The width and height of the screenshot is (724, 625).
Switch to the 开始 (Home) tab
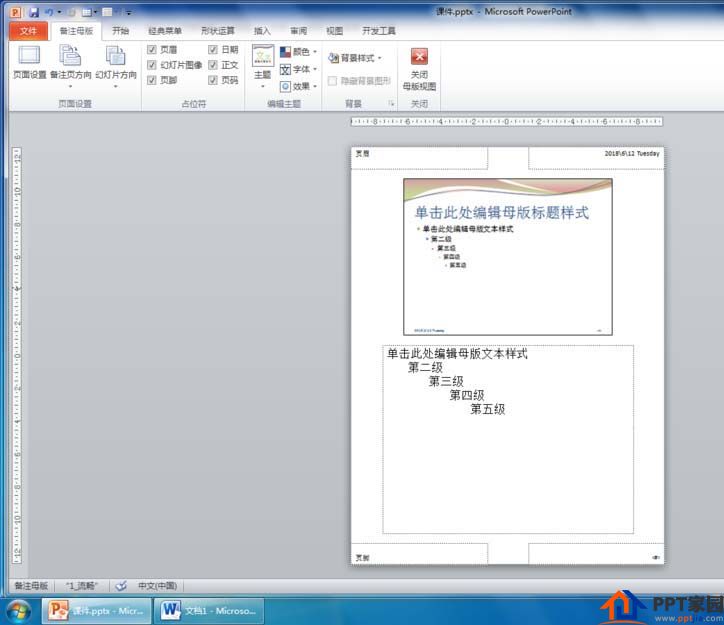[121, 31]
